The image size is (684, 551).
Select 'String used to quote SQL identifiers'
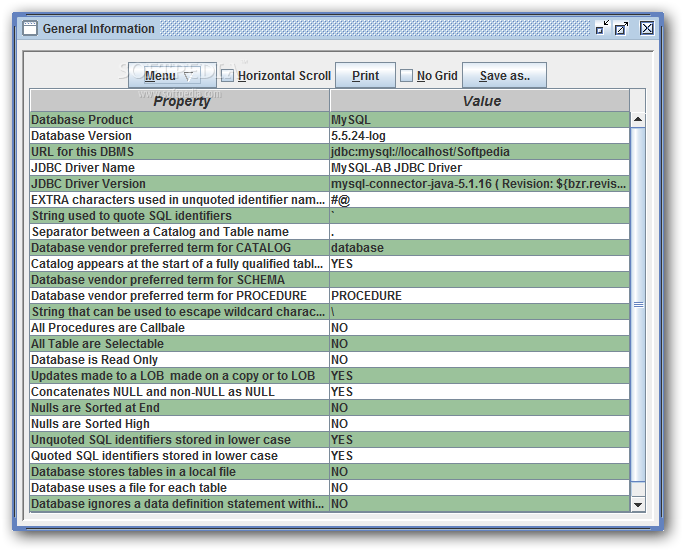[180, 216]
